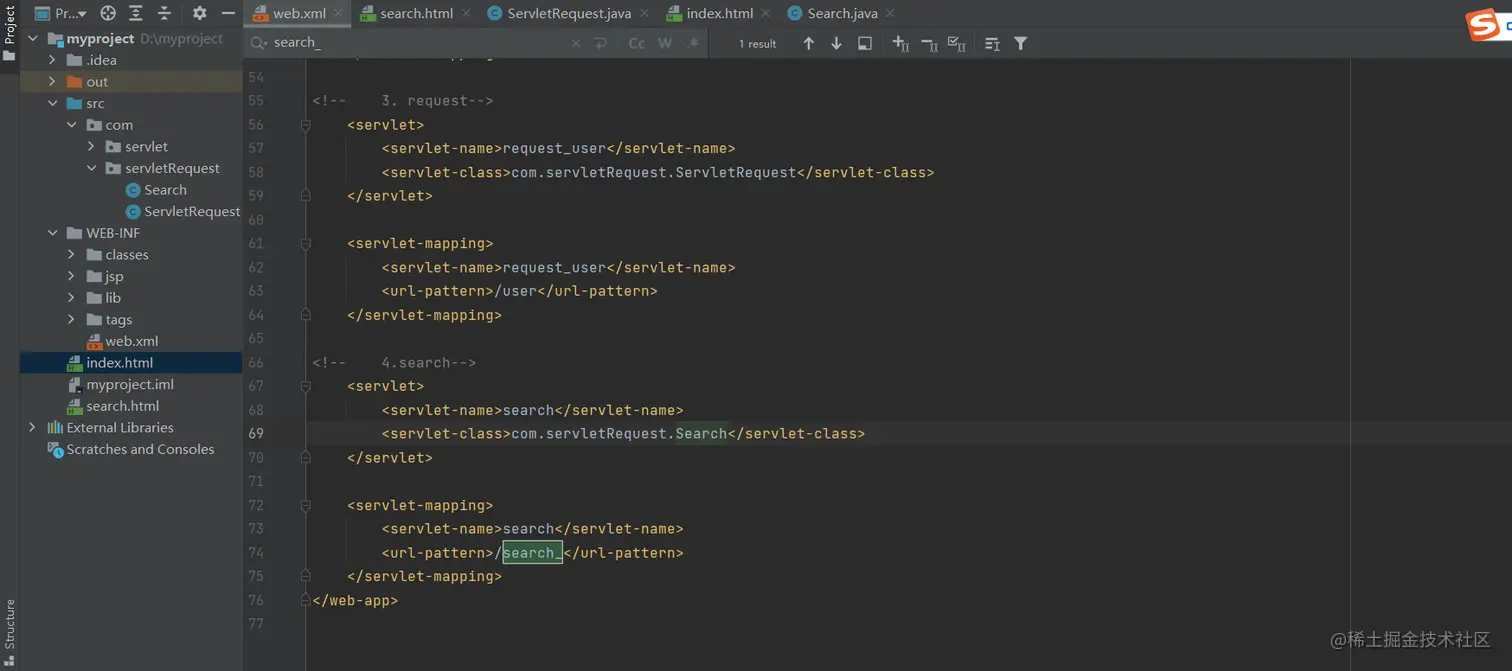Image resolution: width=1512 pixels, height=671 pixels.
Task: Open the Structure side tool tab
Action: [9, 633]
